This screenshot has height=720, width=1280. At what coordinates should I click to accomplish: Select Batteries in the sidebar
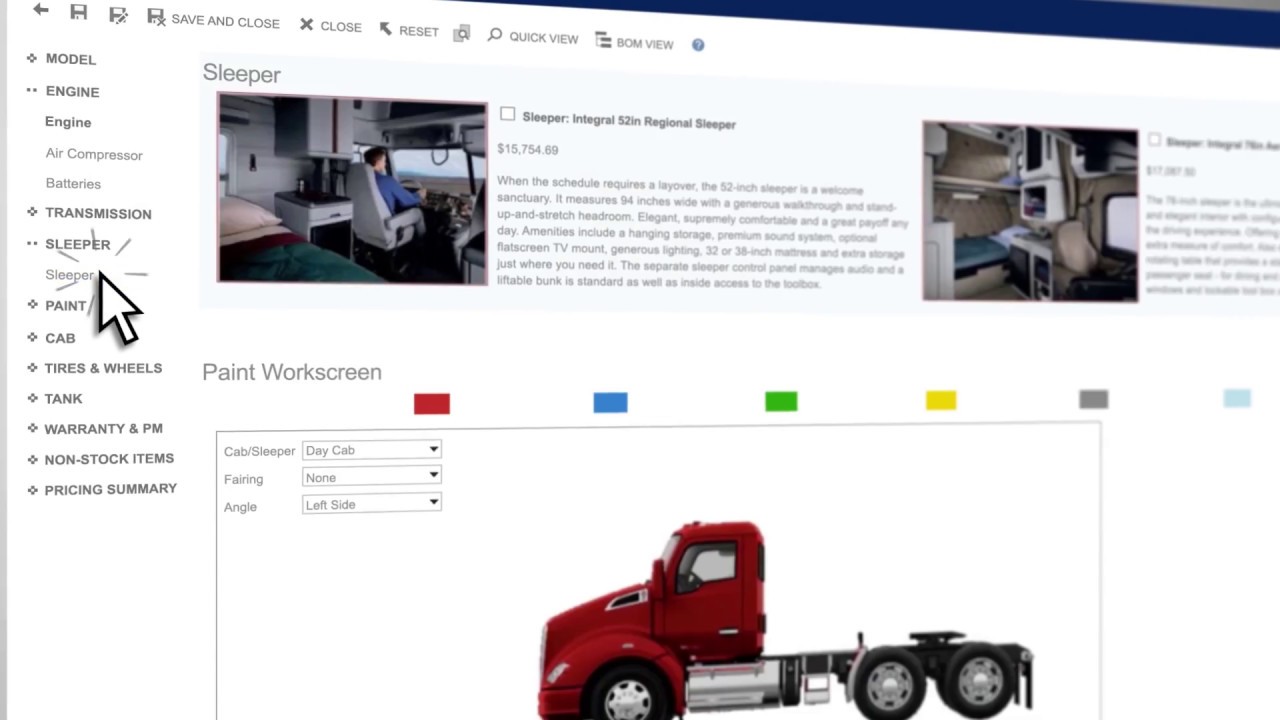pyautogui.click(x=73, y=184)
